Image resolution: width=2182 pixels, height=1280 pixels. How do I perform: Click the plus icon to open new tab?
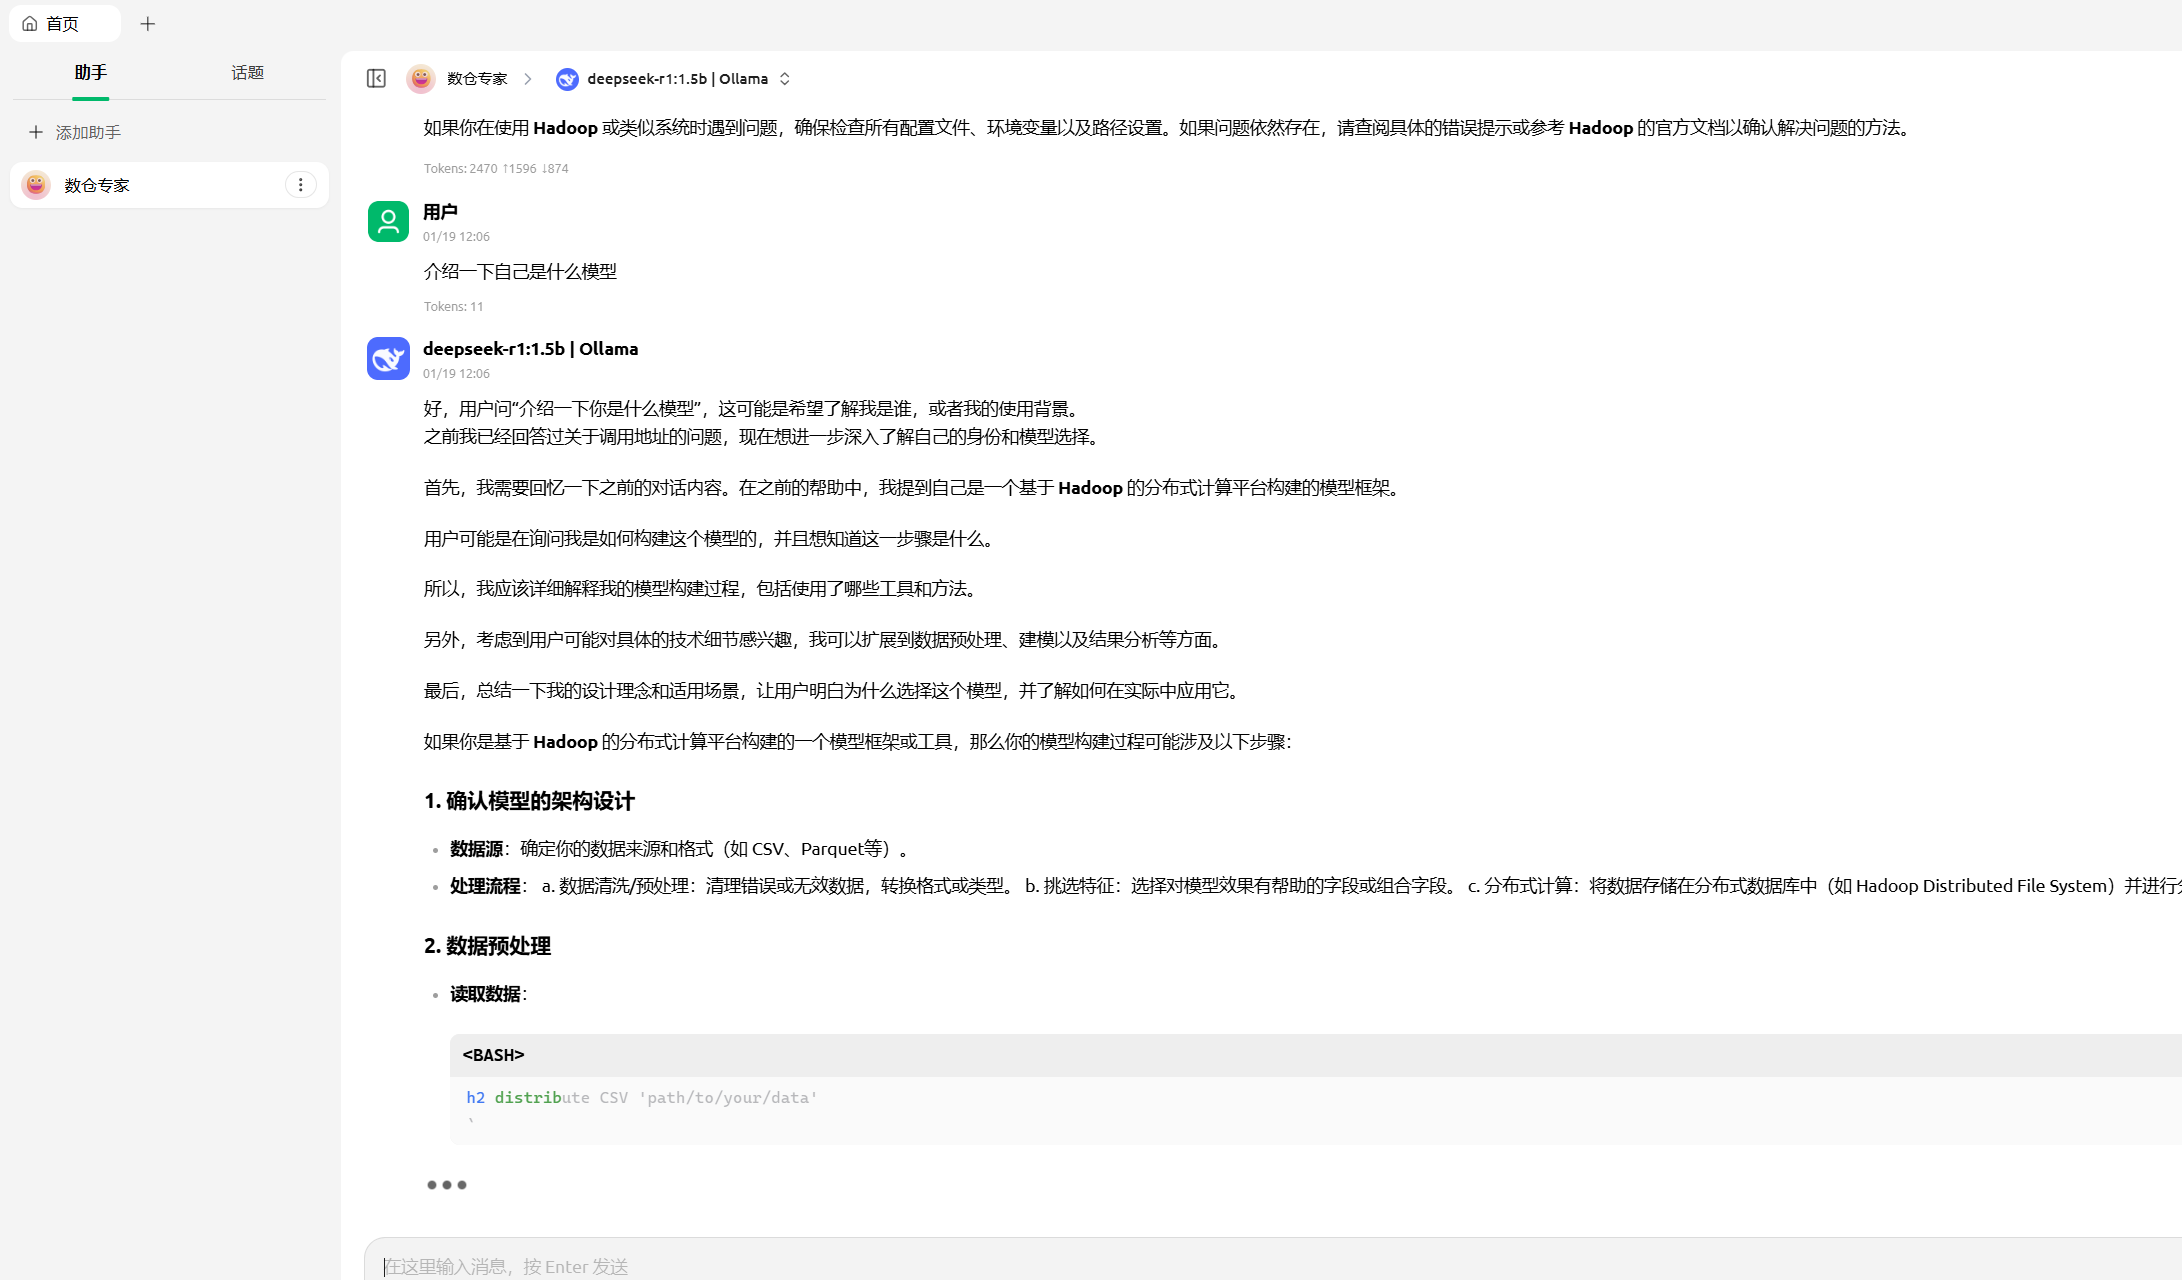[x=148, y=24]
